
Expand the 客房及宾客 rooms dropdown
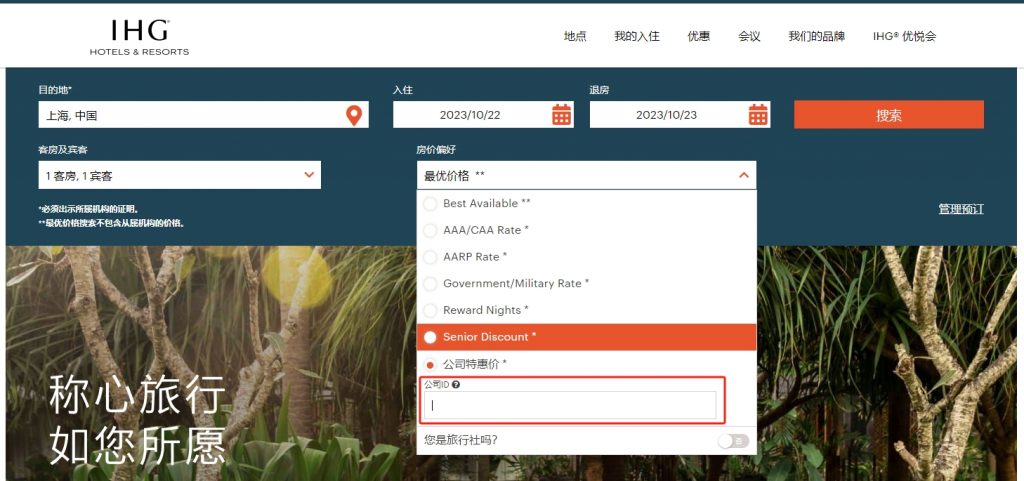[x=310, y=175]
